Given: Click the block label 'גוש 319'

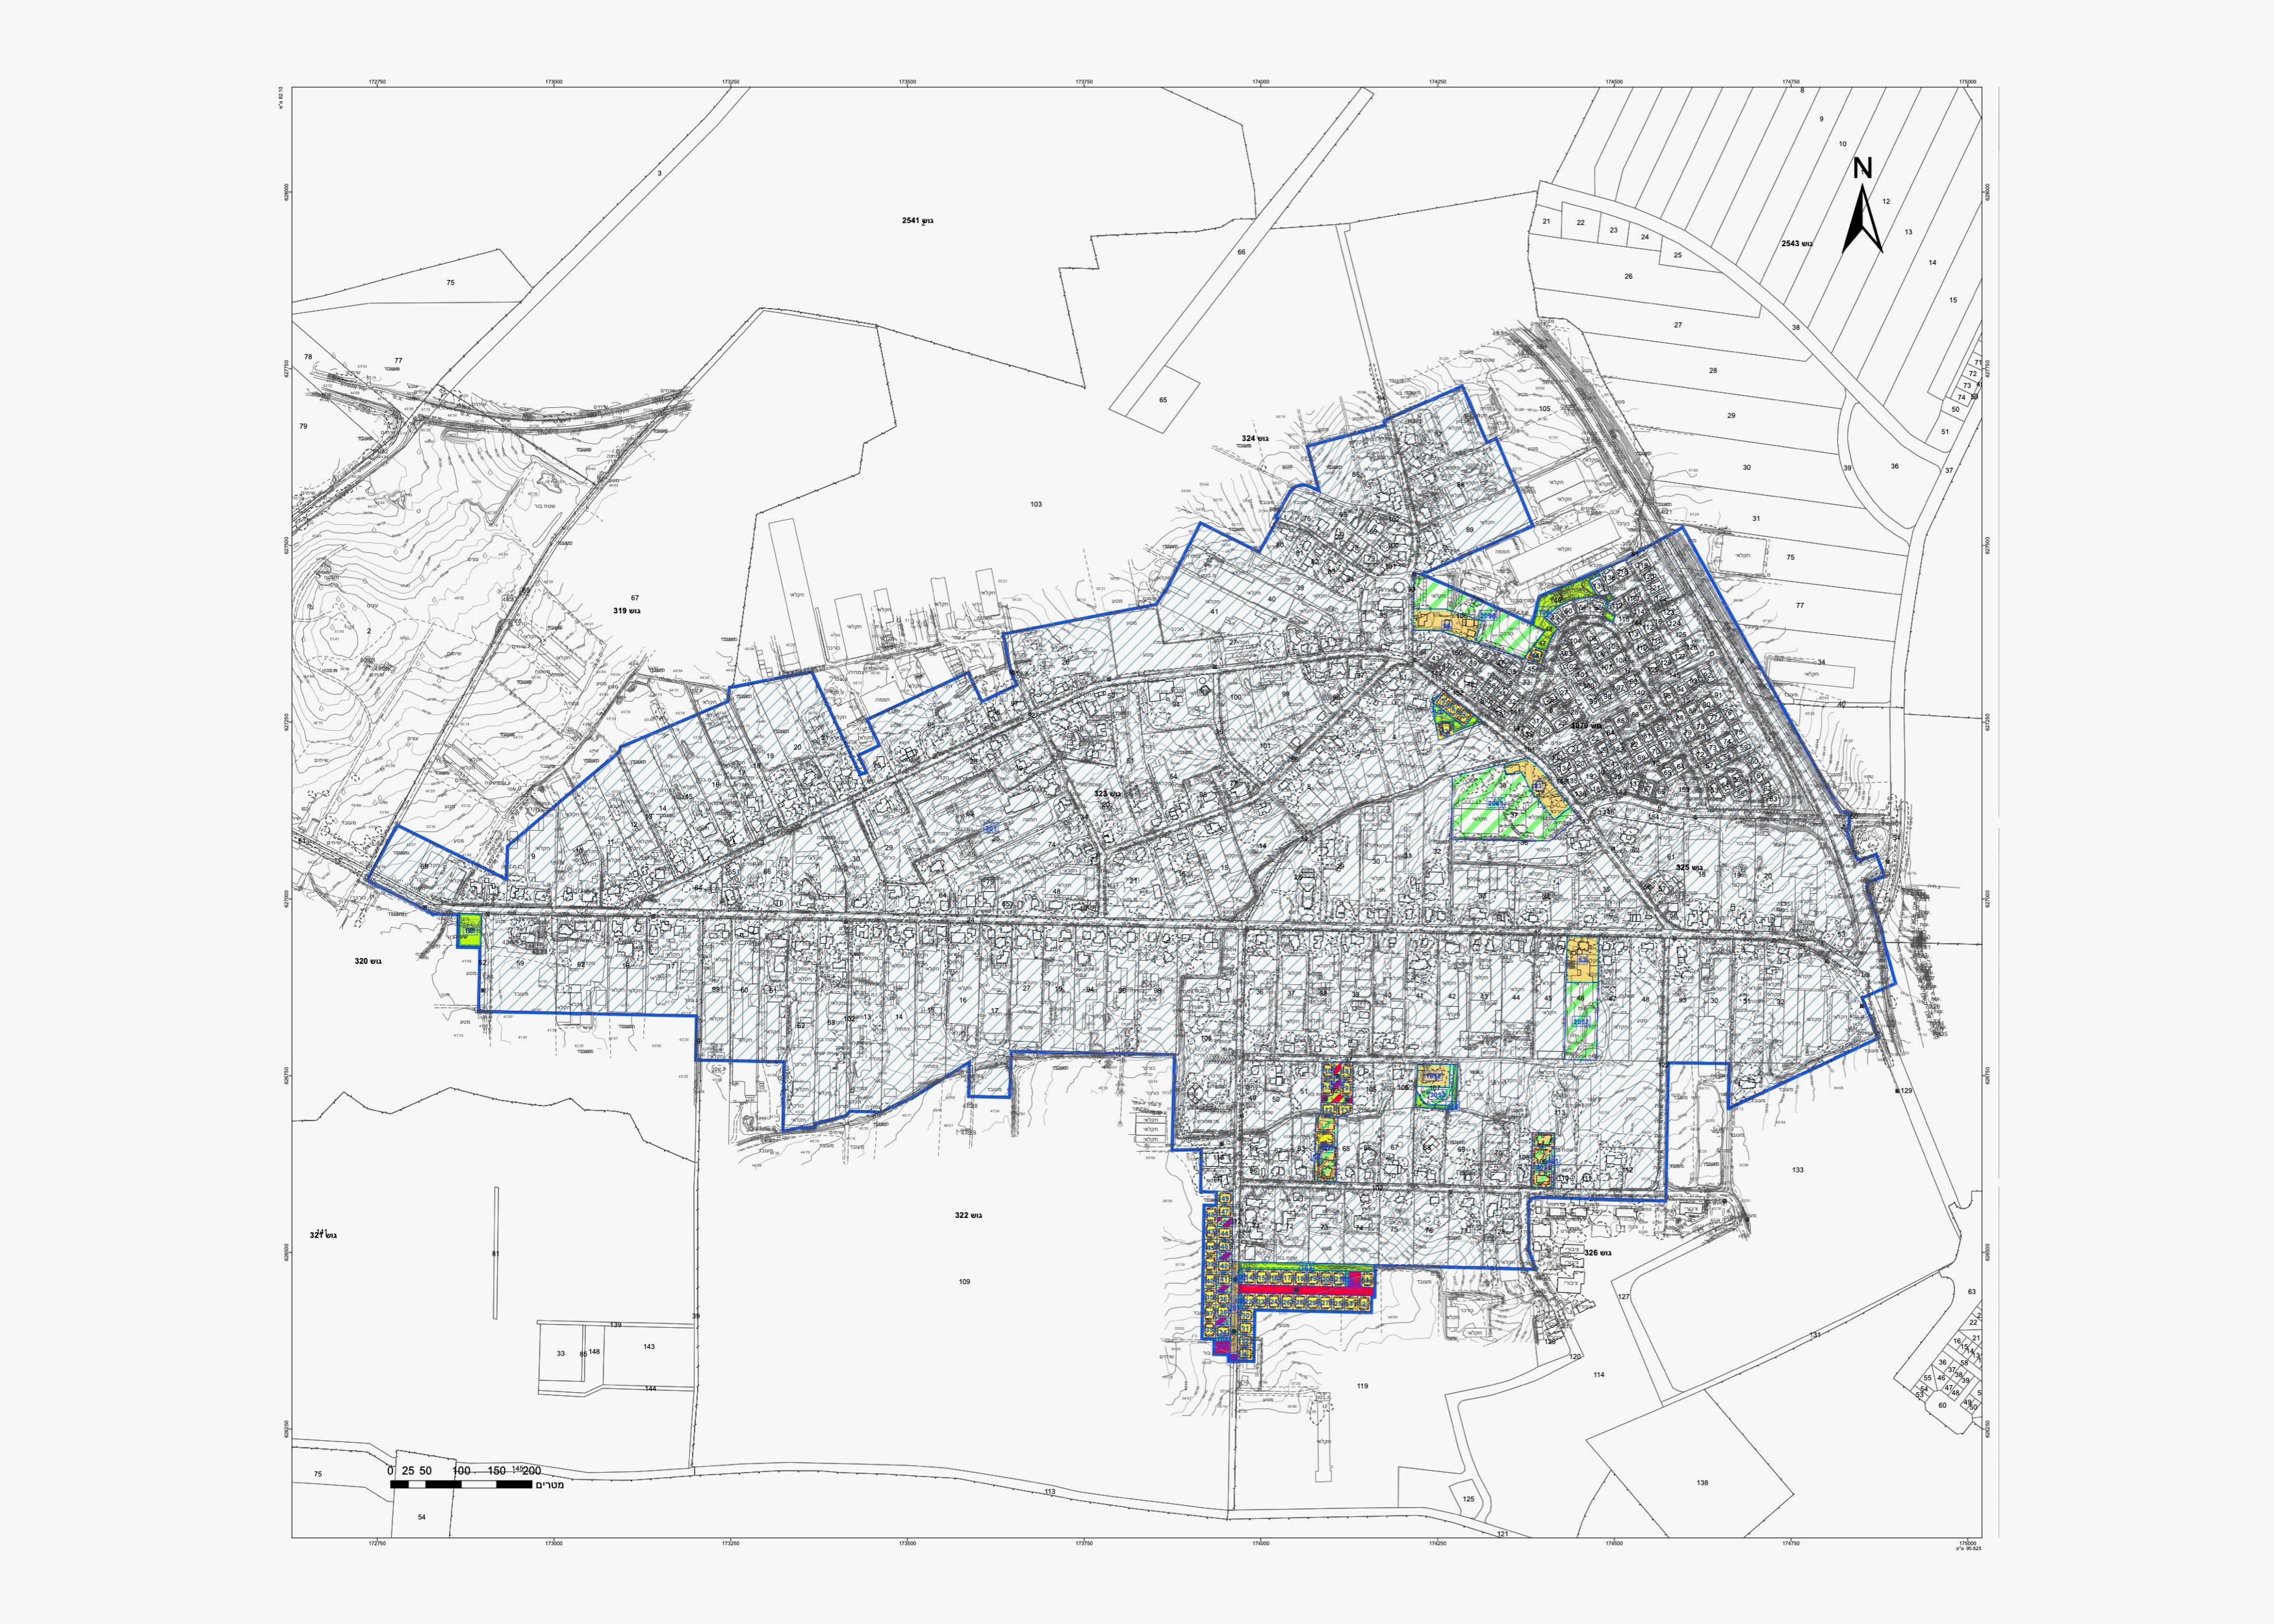Looking at the screenshot, I should [x=626, y=610].
